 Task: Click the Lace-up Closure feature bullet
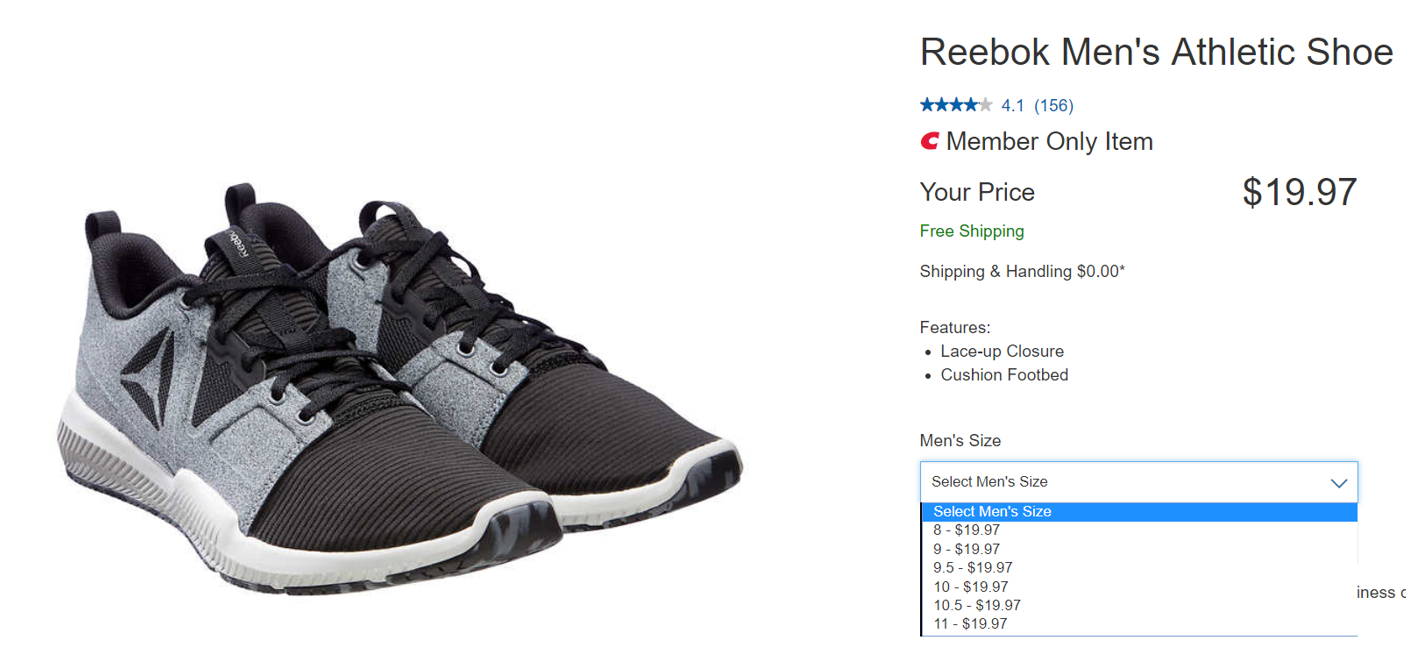click(1002, 351)
